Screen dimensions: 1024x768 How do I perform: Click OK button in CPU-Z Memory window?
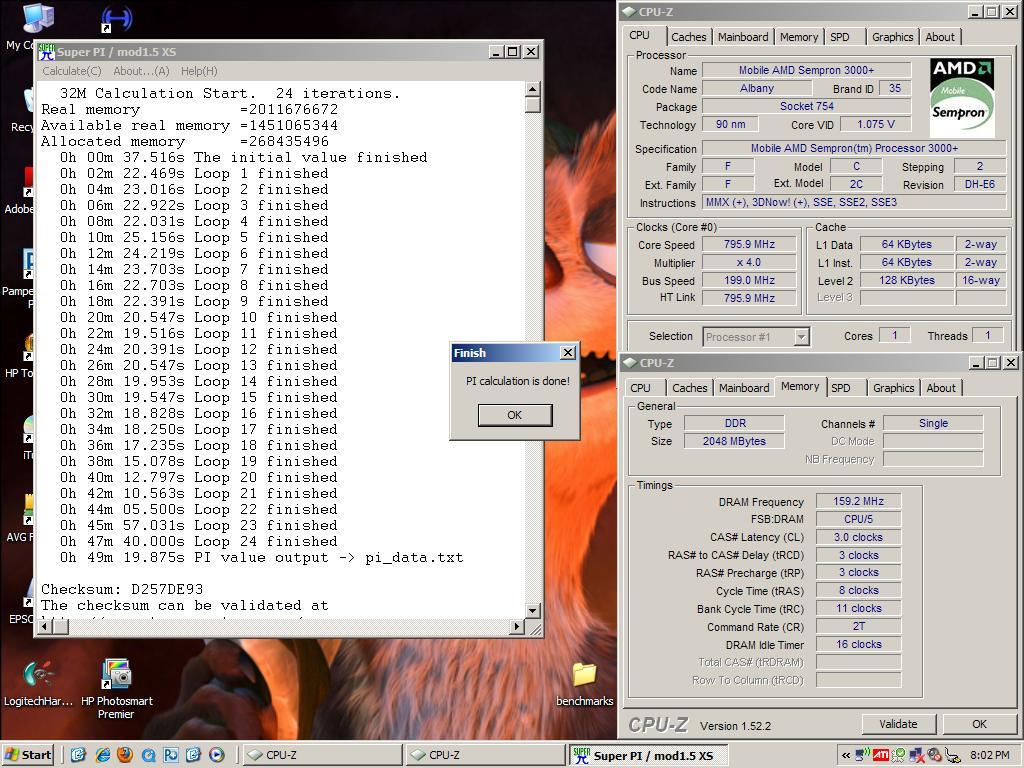coord(979,724)
